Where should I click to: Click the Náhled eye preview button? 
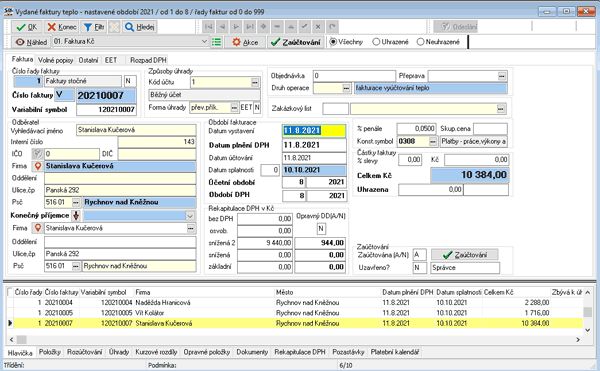tap(31, 42)
